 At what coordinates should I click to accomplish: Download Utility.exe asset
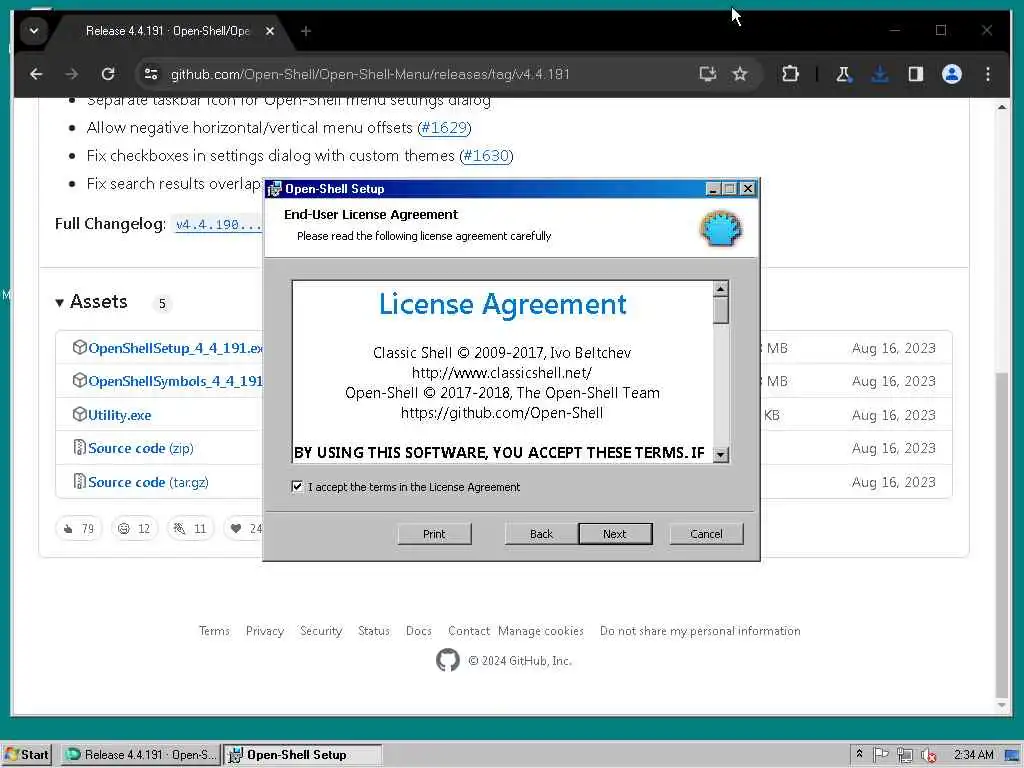(120, 415)
